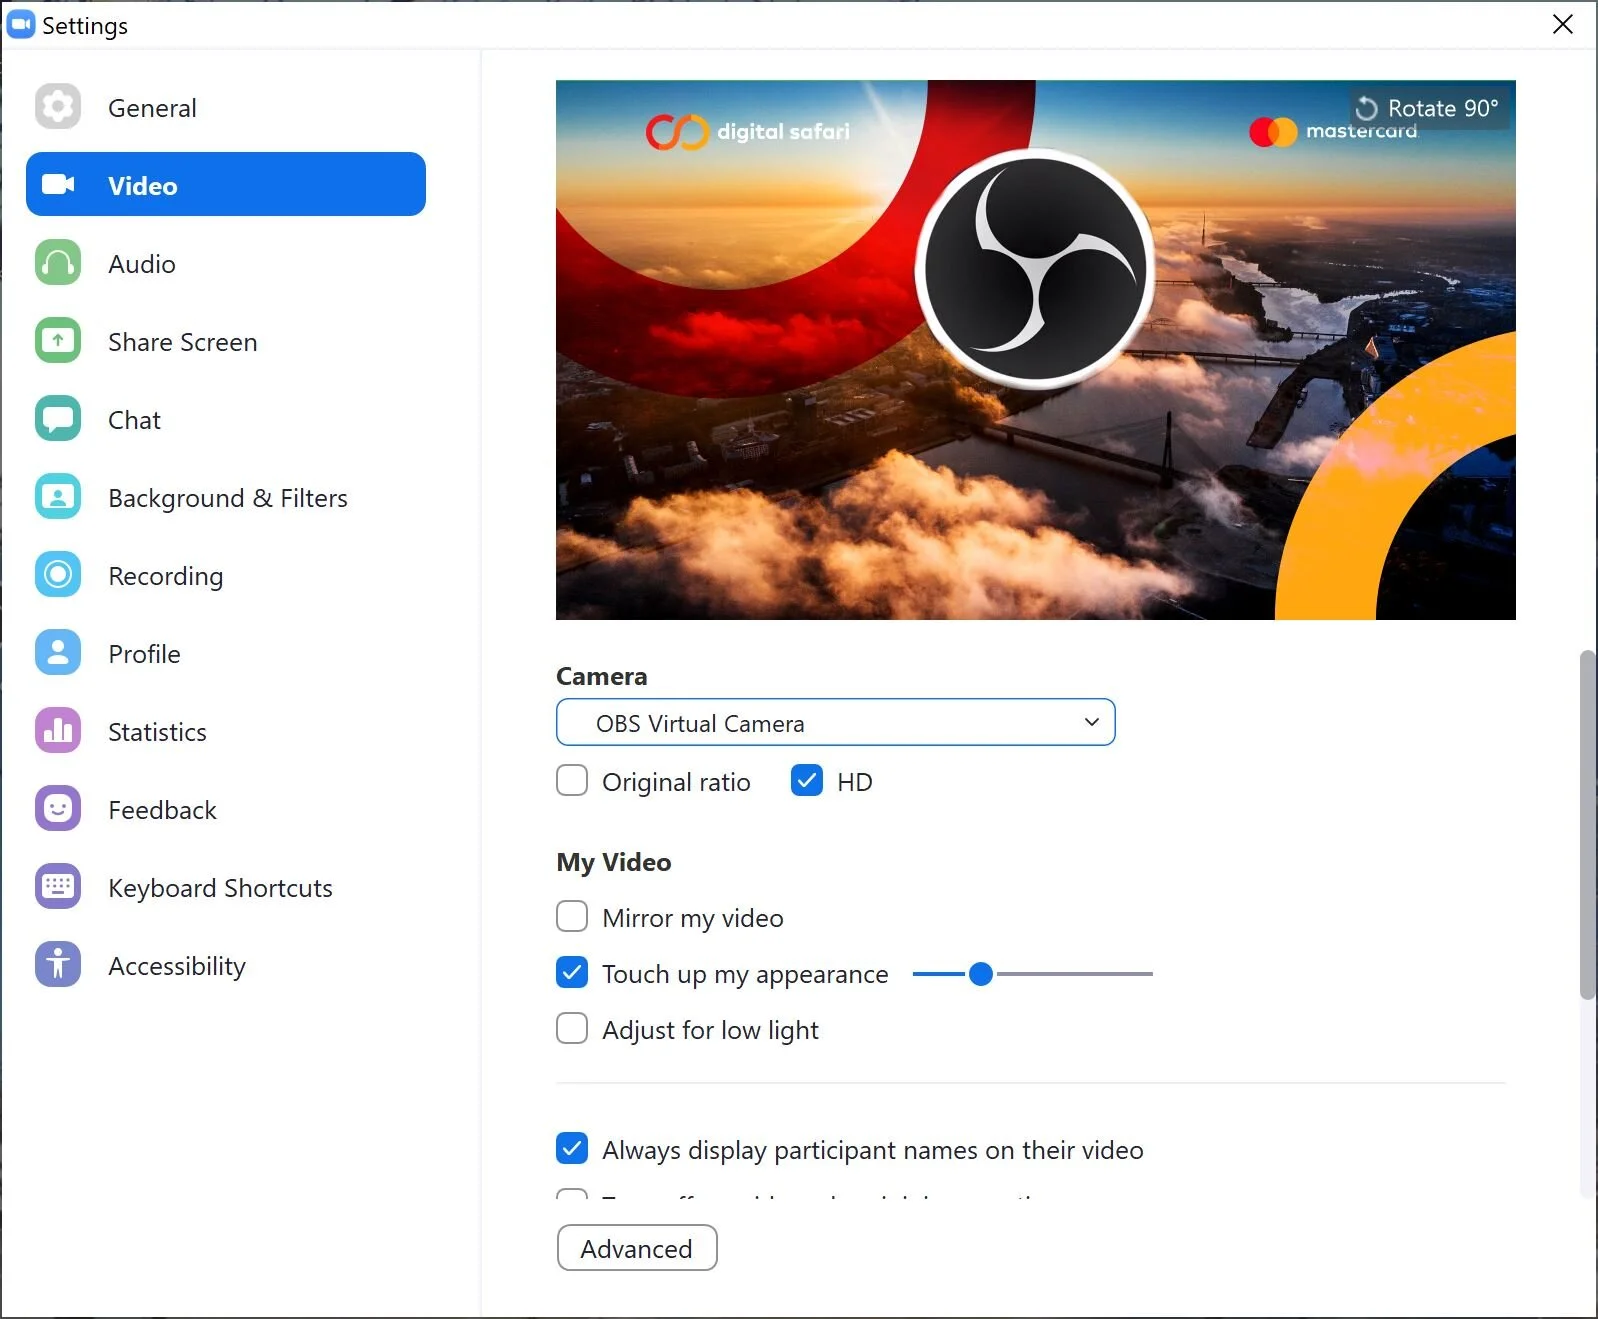Click the Background & Filters icon
The width and height of the screenshot is (1598, 1319).
(58, 497)
